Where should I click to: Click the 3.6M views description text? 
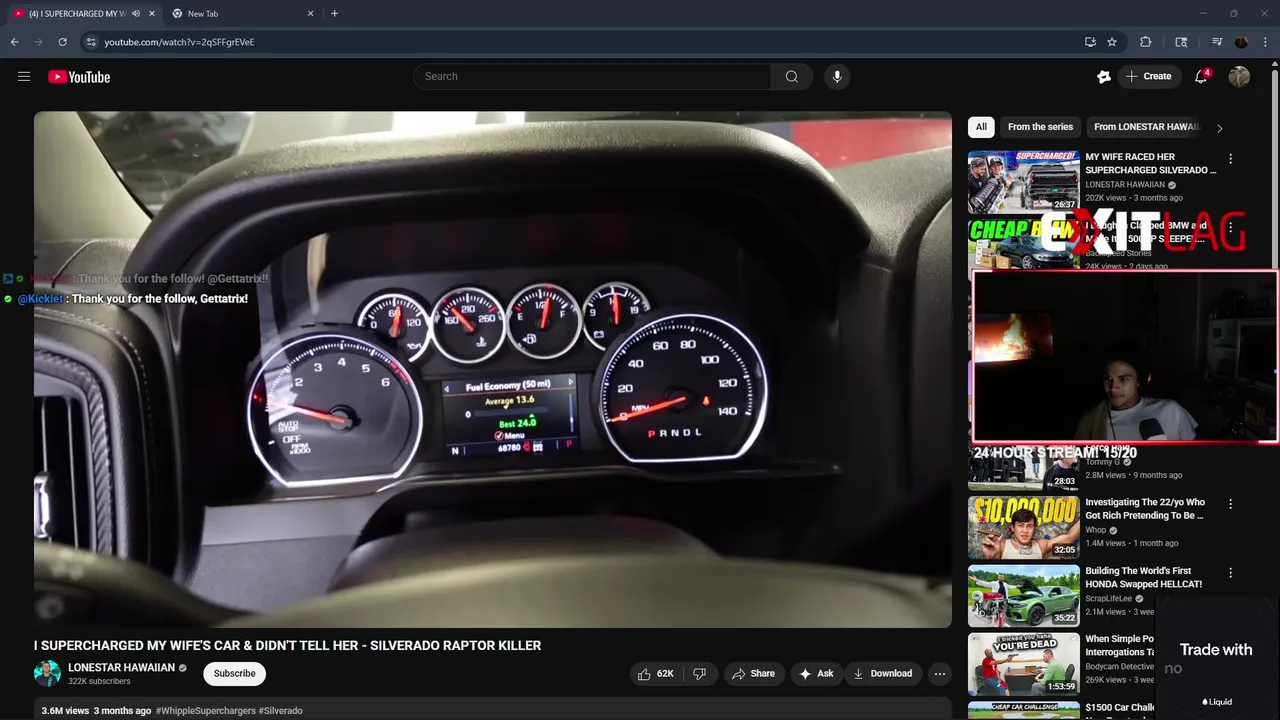(x=65, y=711)
